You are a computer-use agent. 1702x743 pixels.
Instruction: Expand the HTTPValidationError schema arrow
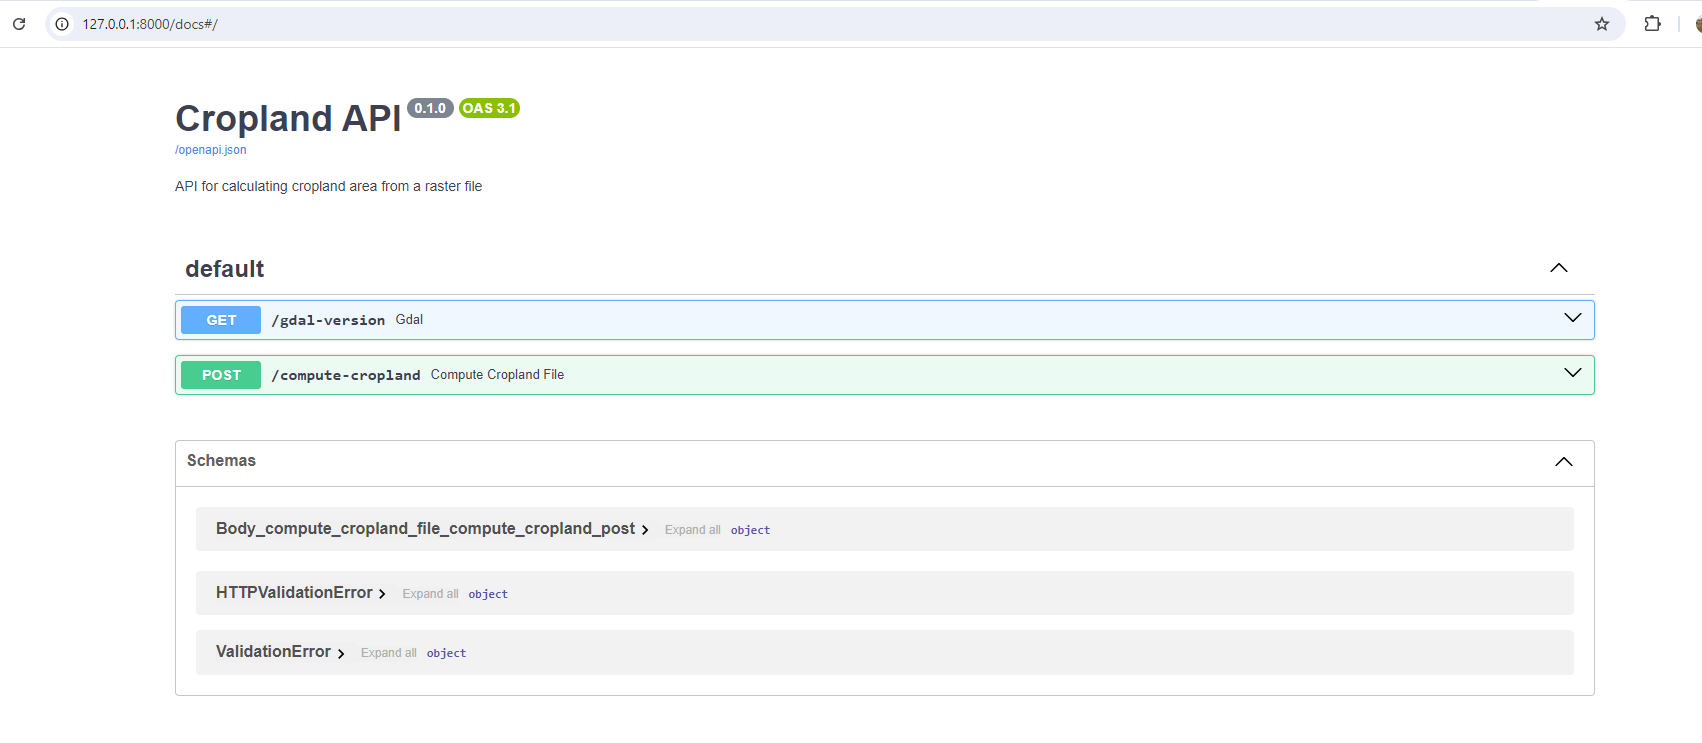(382, 594)
